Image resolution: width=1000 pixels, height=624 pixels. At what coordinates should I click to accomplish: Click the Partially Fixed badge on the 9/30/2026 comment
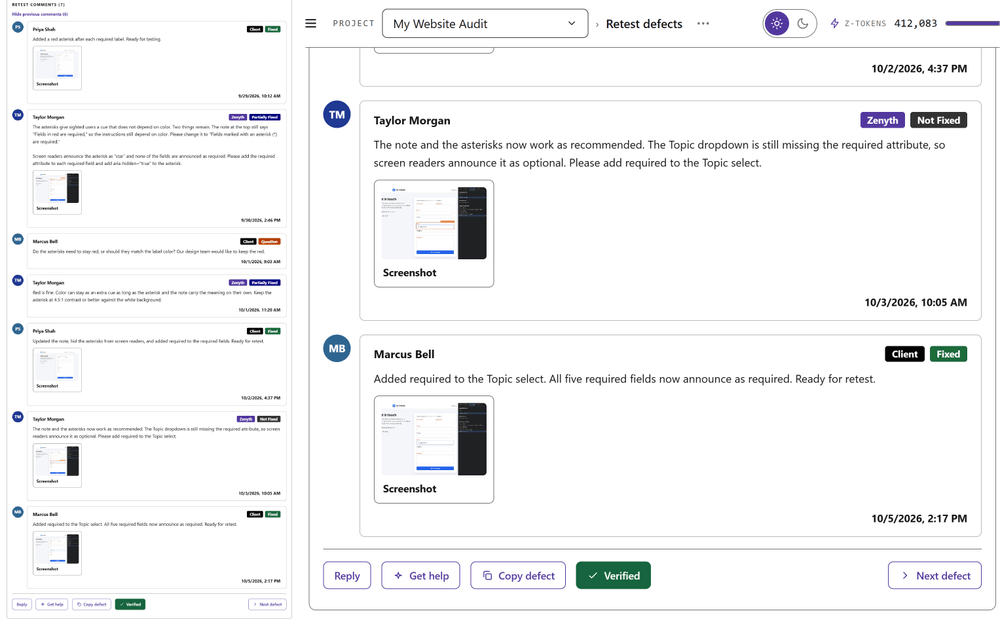coord(265,117)
